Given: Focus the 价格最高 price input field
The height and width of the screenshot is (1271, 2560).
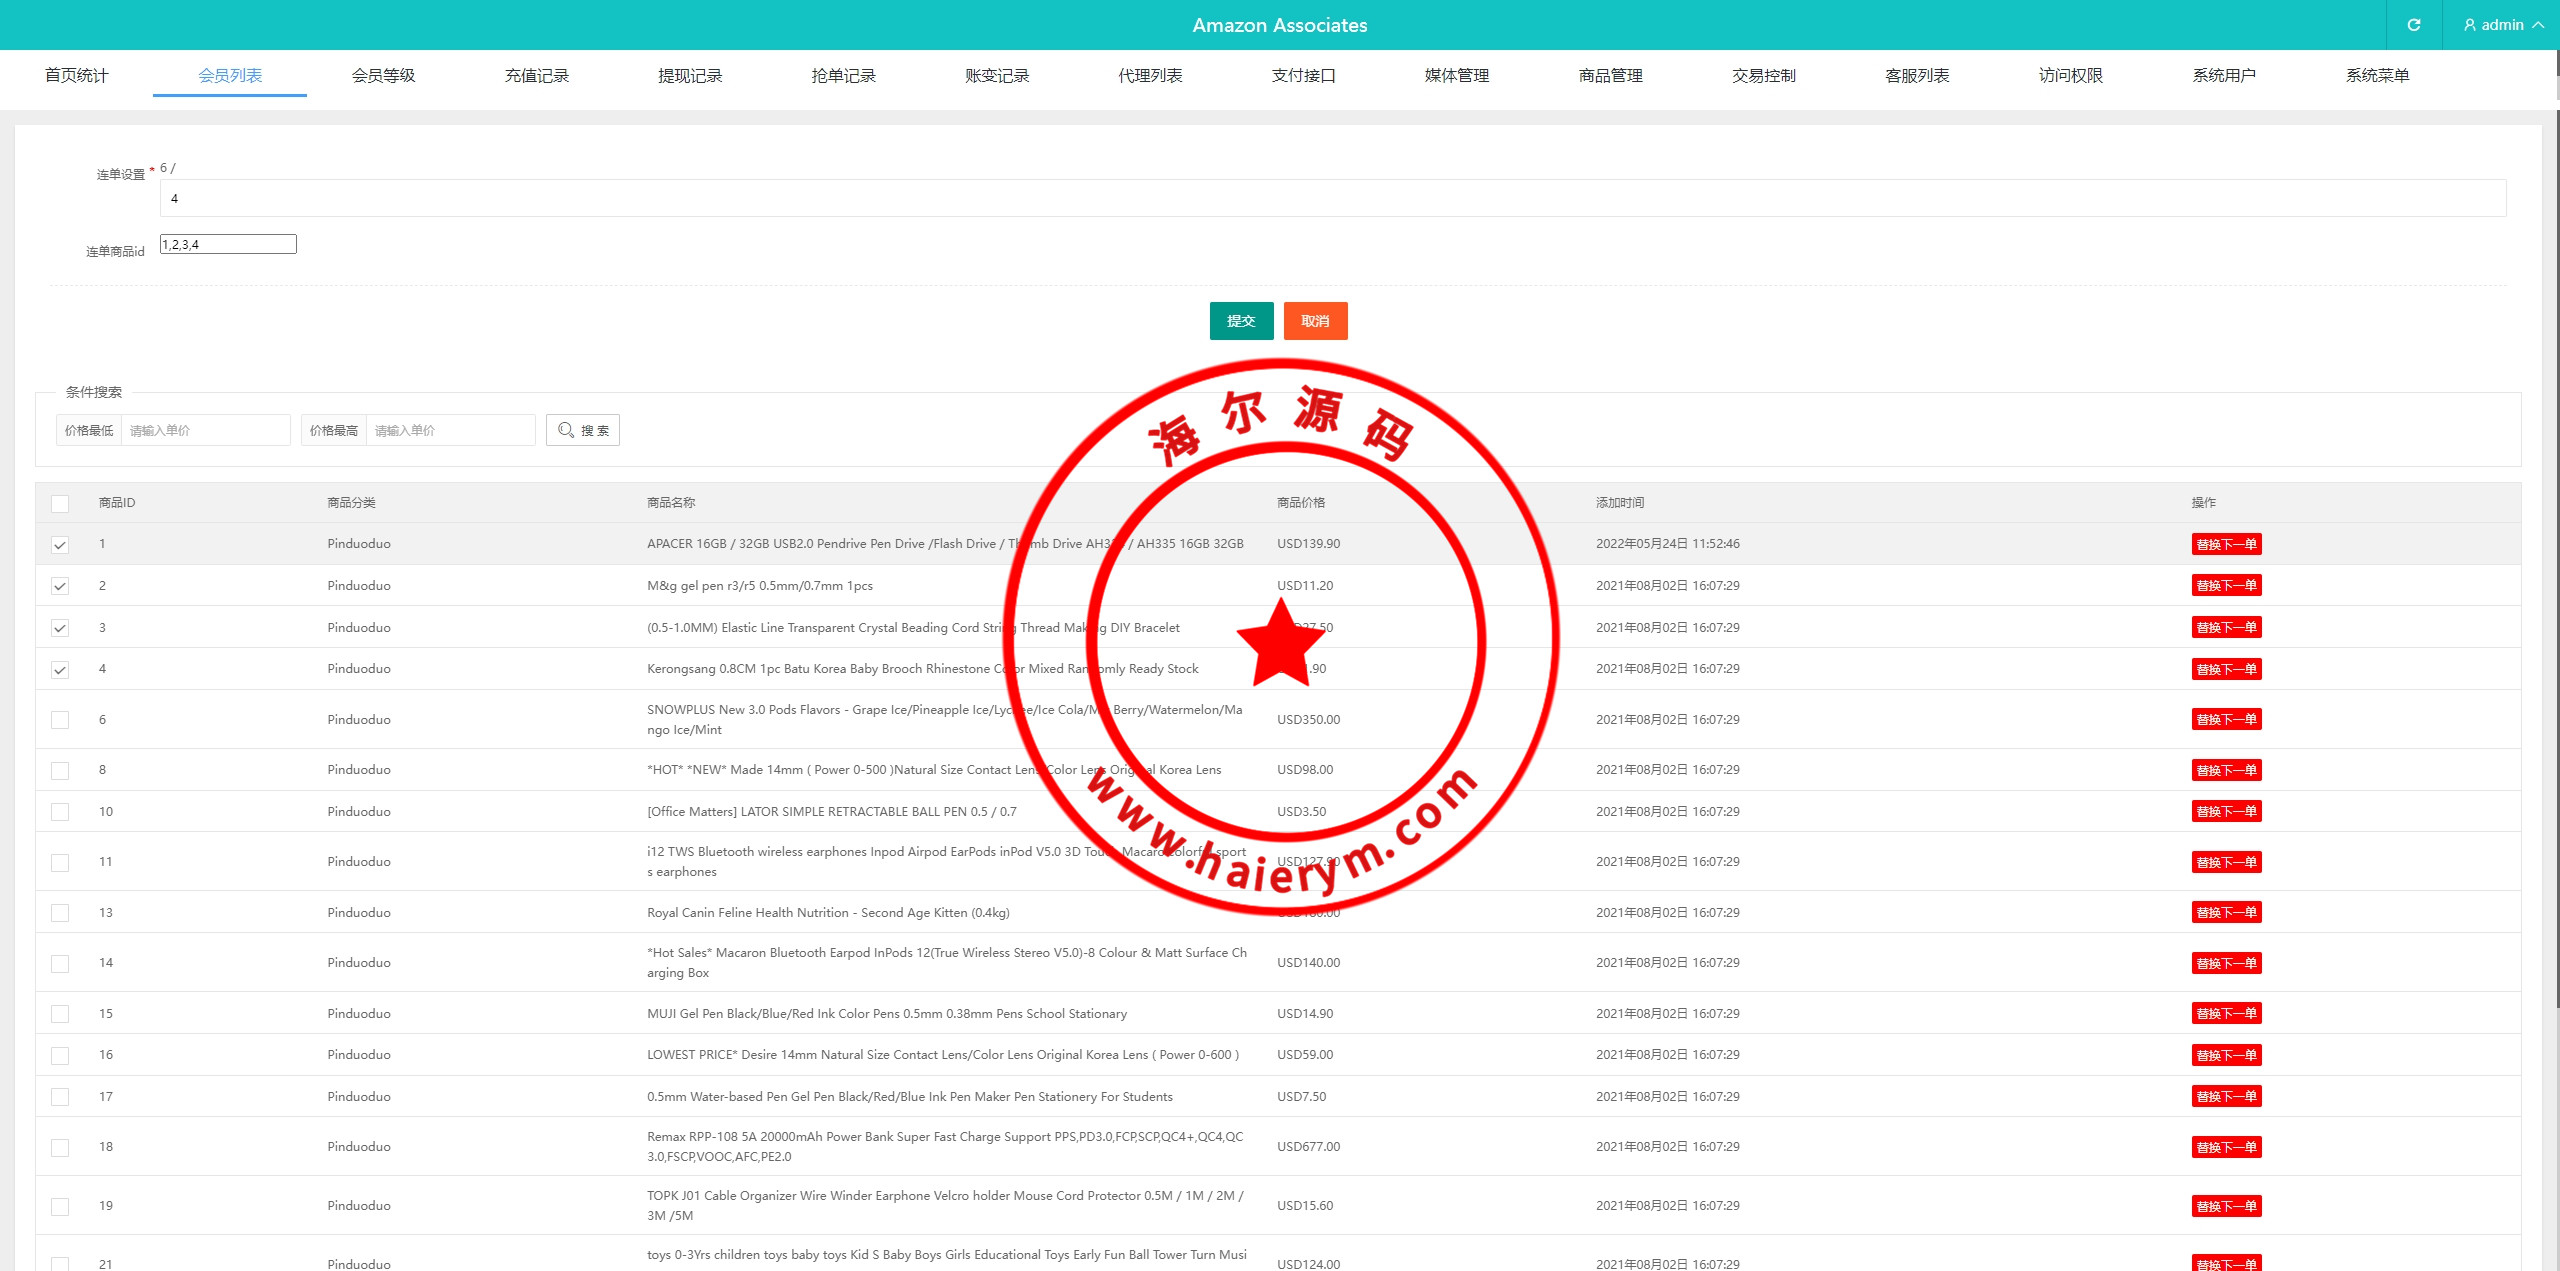Looking at the screenshot, I should tap(450, 430).
